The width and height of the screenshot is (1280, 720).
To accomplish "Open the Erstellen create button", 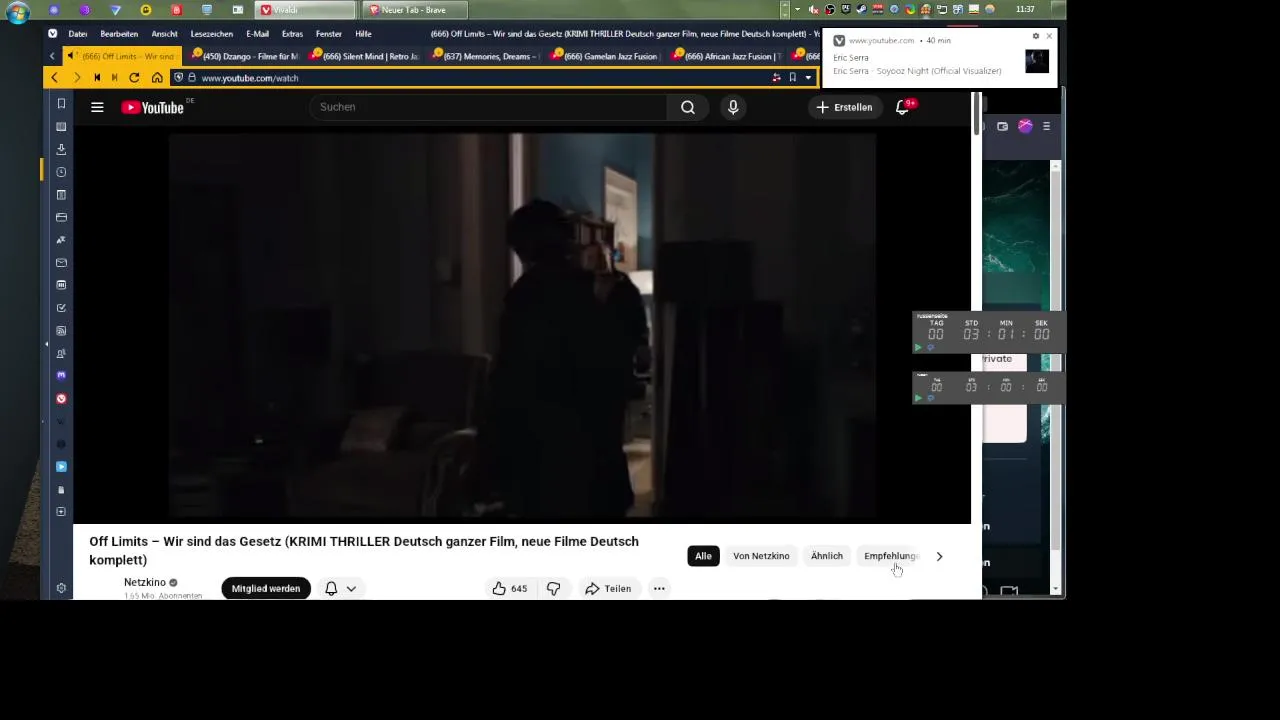I will 844,107.
